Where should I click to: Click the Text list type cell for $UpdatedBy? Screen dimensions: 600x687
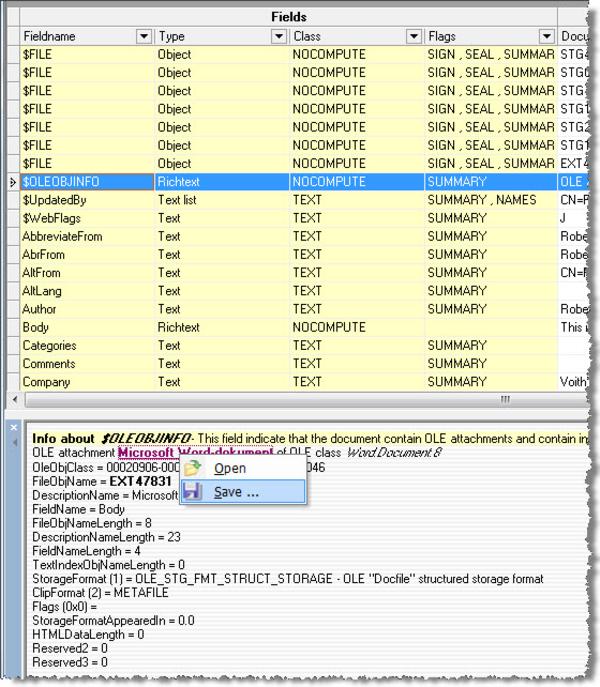[x=222, y=200]
